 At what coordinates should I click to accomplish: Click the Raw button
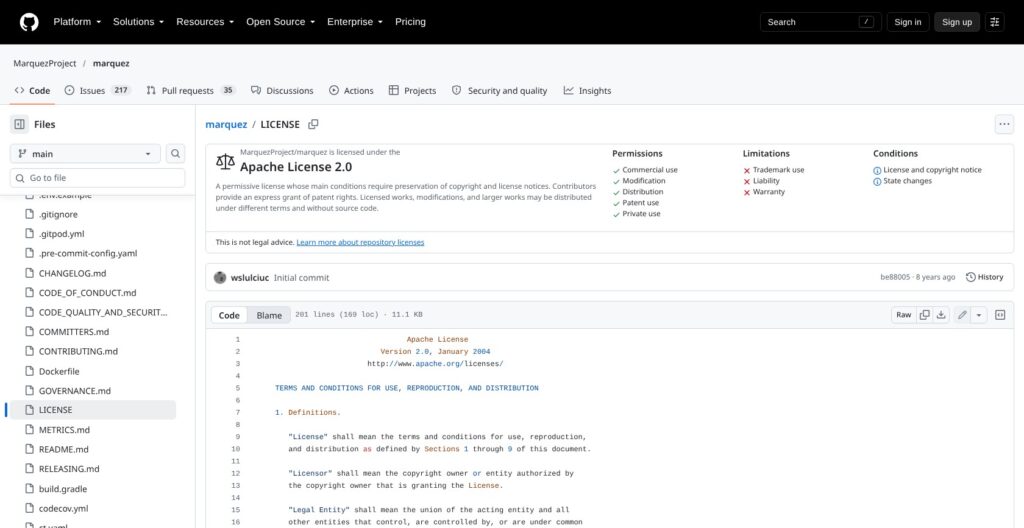tap(903, 315)
